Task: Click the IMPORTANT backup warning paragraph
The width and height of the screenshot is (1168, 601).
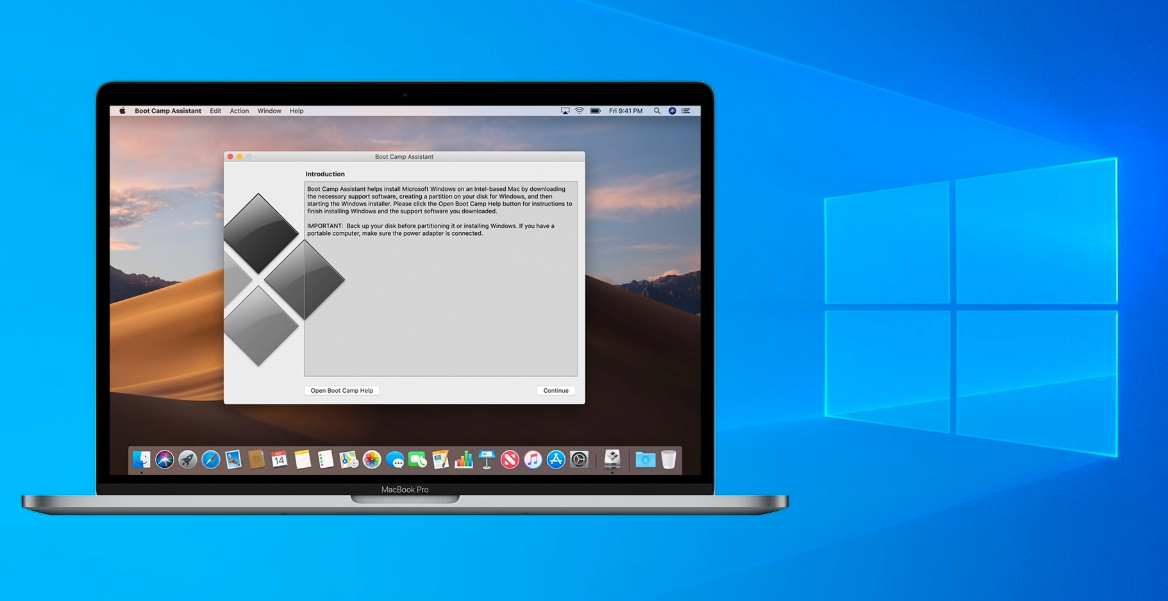Action: (431, 229)
